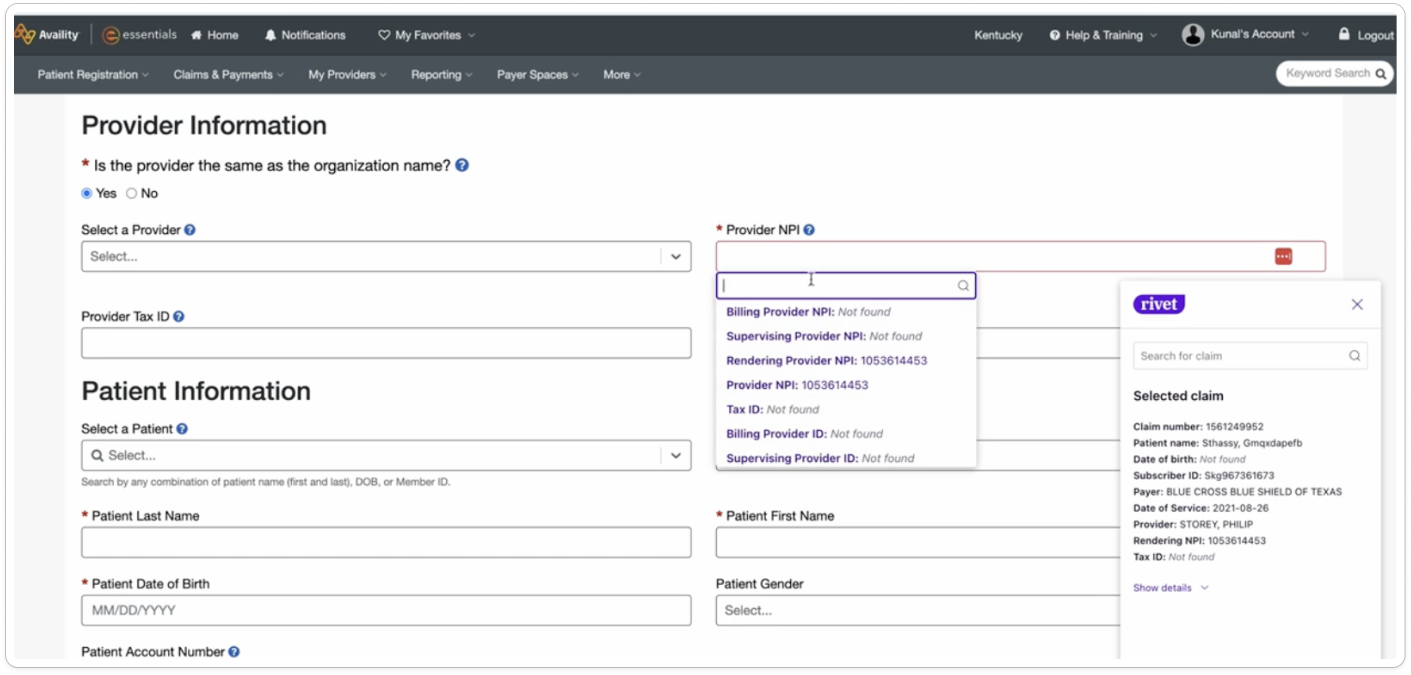This screenshot has height=675, width=1411.
Task: Select the No radio button
Action: tap(132, 194)
